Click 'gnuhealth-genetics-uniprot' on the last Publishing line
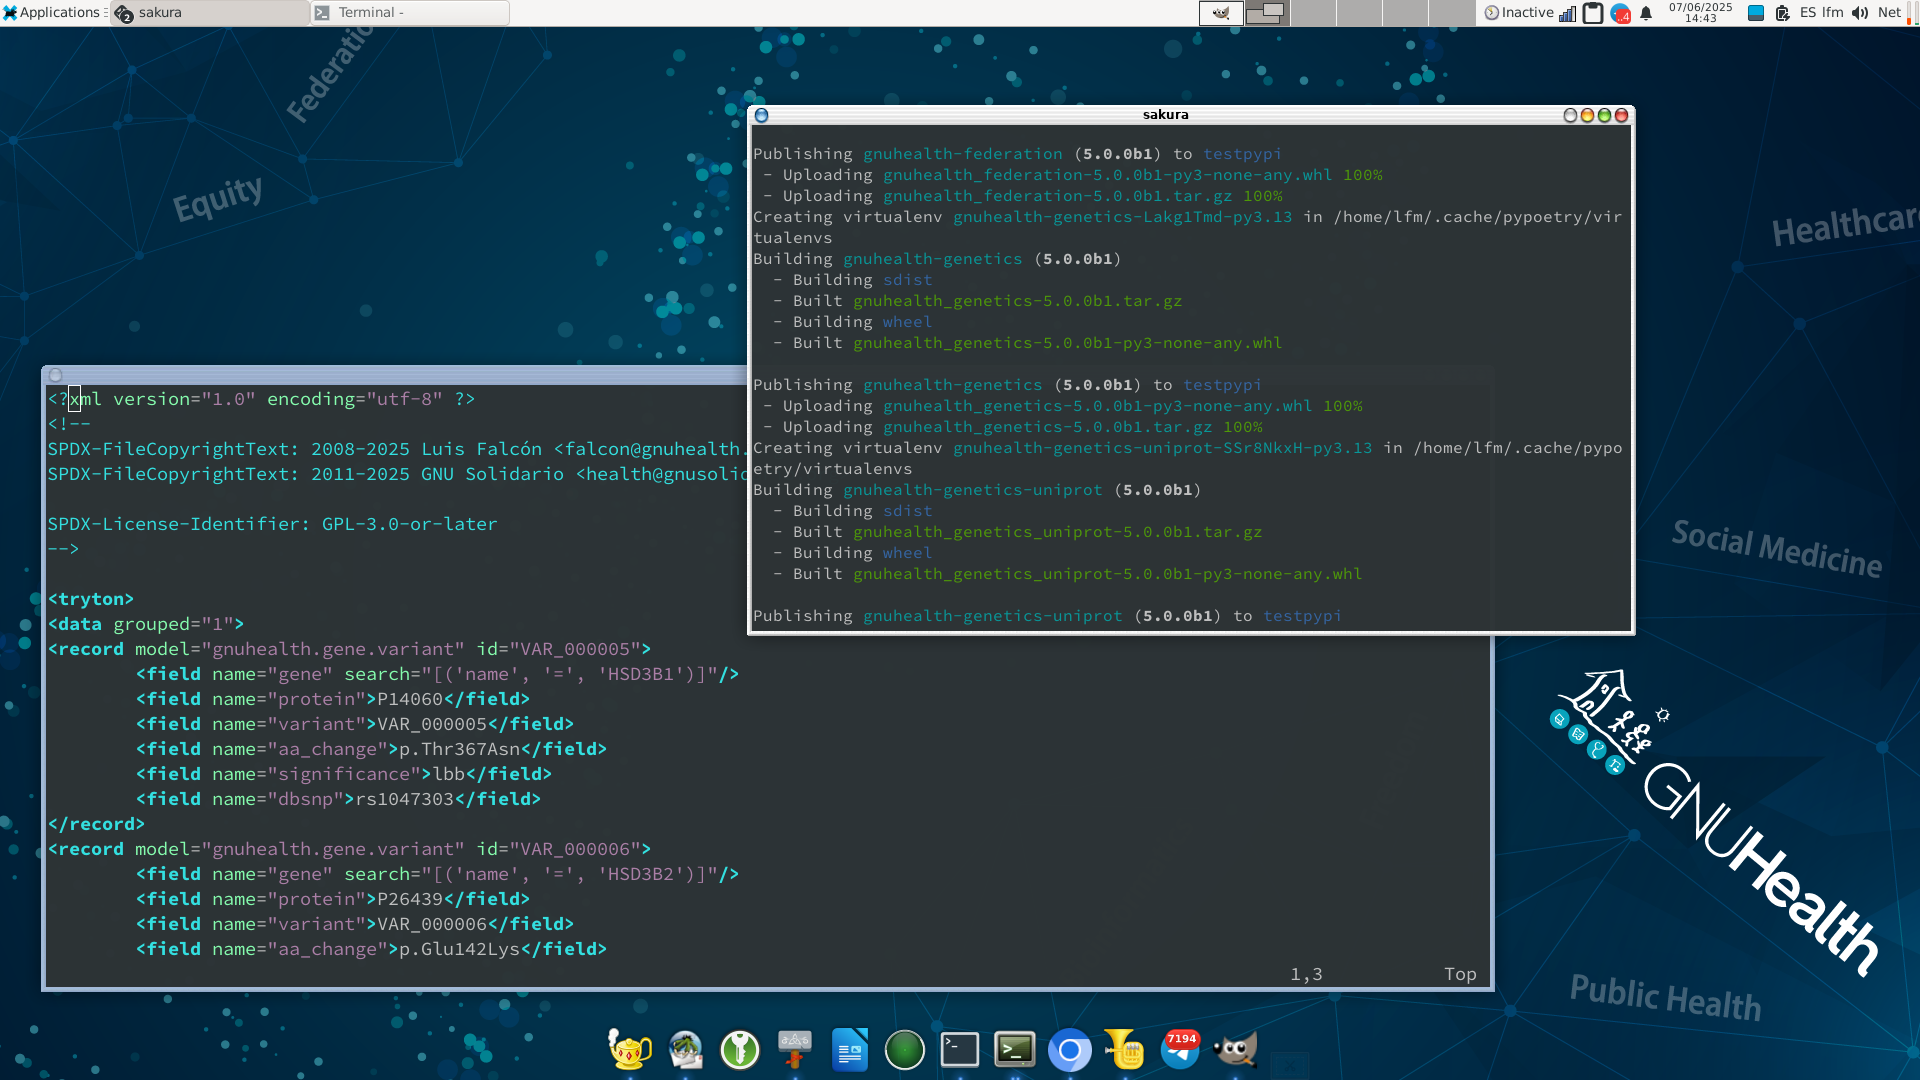The image size is (1920, 1080). (x=992, y=616)
